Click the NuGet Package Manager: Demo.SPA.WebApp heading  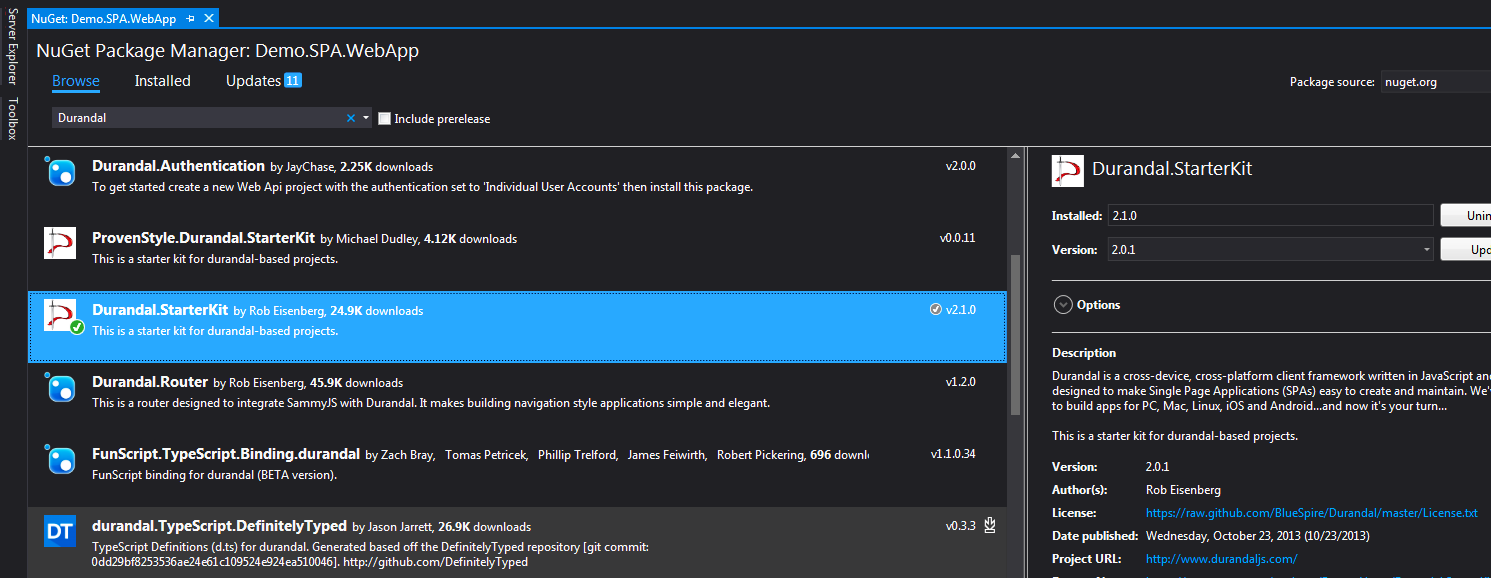[227, 50]
